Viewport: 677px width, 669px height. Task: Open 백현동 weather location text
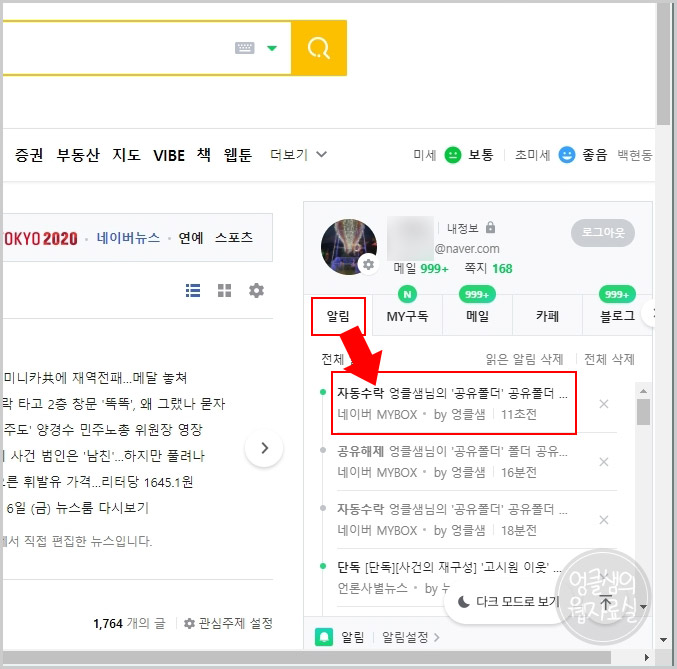pyautogui.click(x=634, y=155)
